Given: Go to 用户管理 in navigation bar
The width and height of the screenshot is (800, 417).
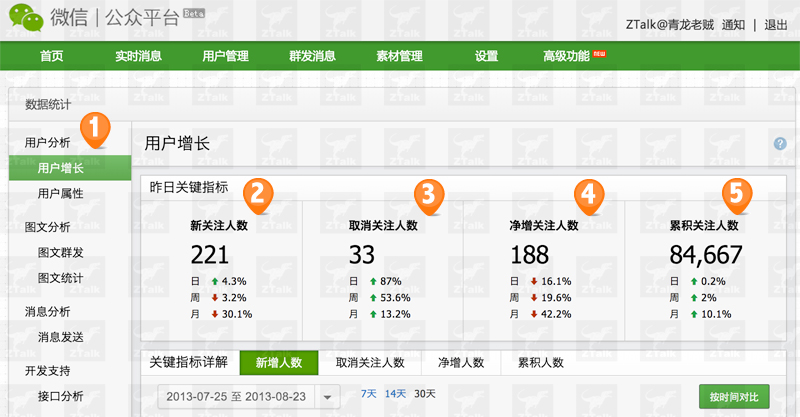Looking at the screenshot, I should pos(225,56).
